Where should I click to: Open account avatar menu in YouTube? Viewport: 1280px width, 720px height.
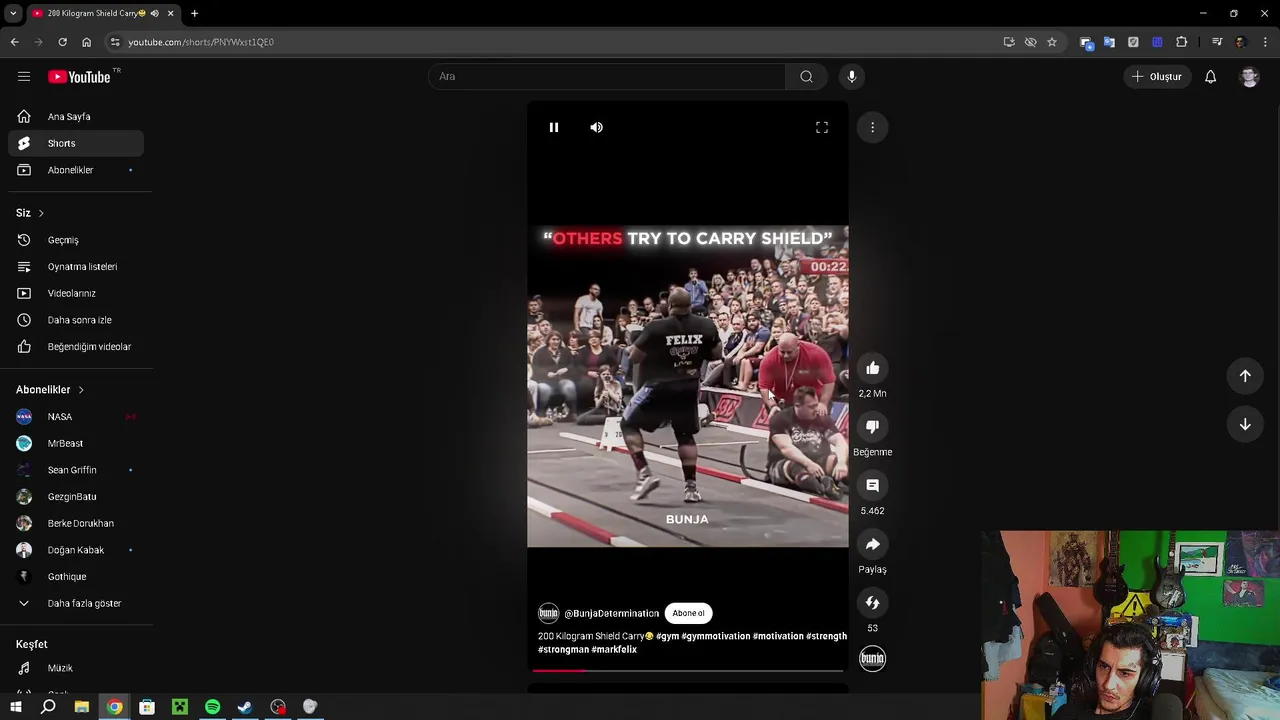click(x=1249, y=76)
